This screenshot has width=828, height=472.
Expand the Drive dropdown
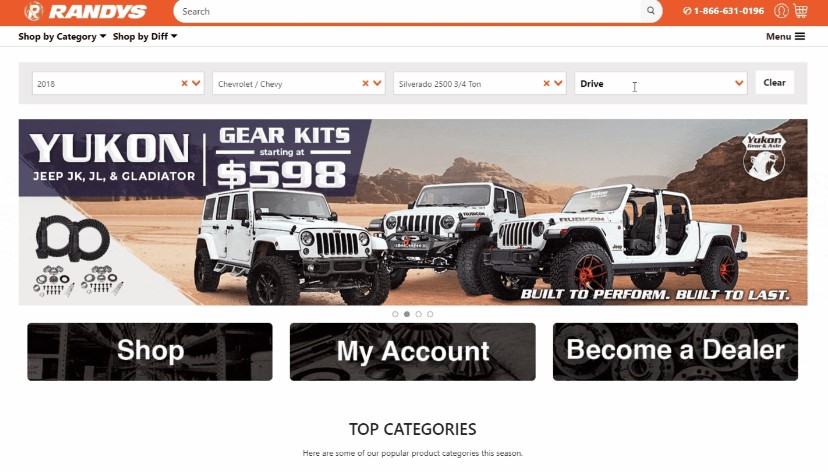click(x=661, y=83)
